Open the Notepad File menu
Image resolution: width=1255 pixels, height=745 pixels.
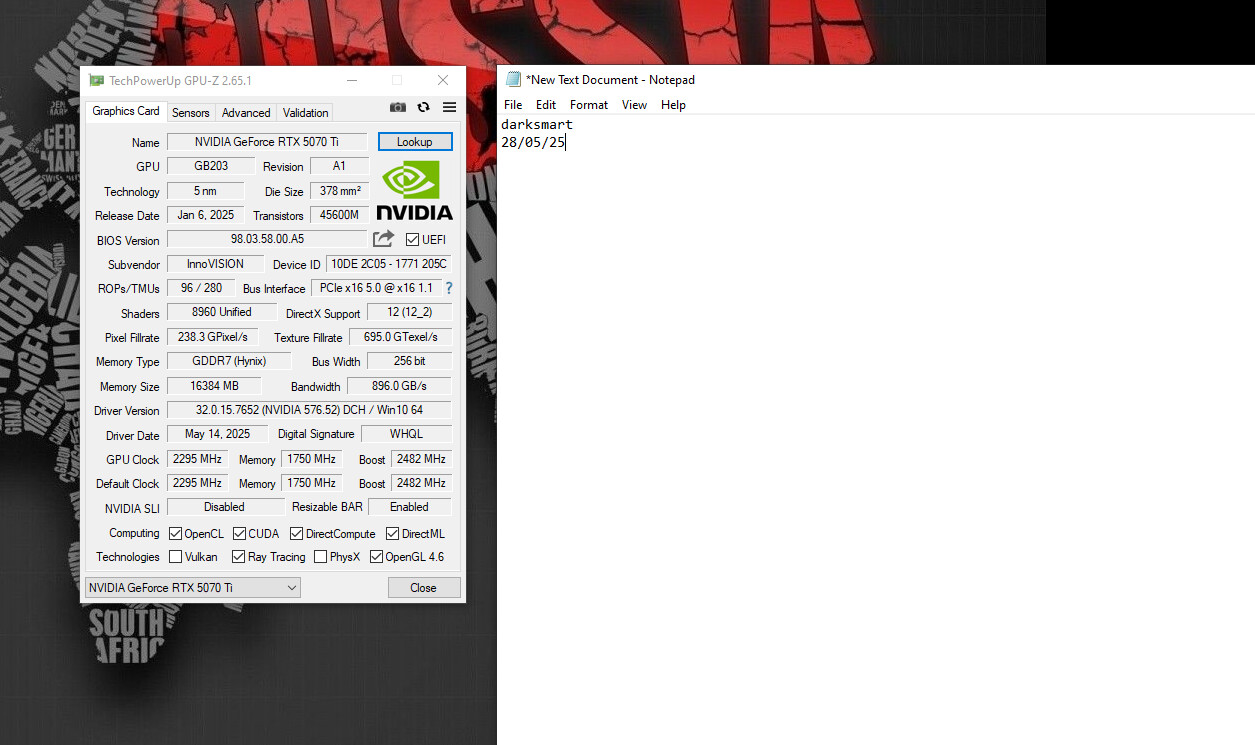tap(513, 105)
